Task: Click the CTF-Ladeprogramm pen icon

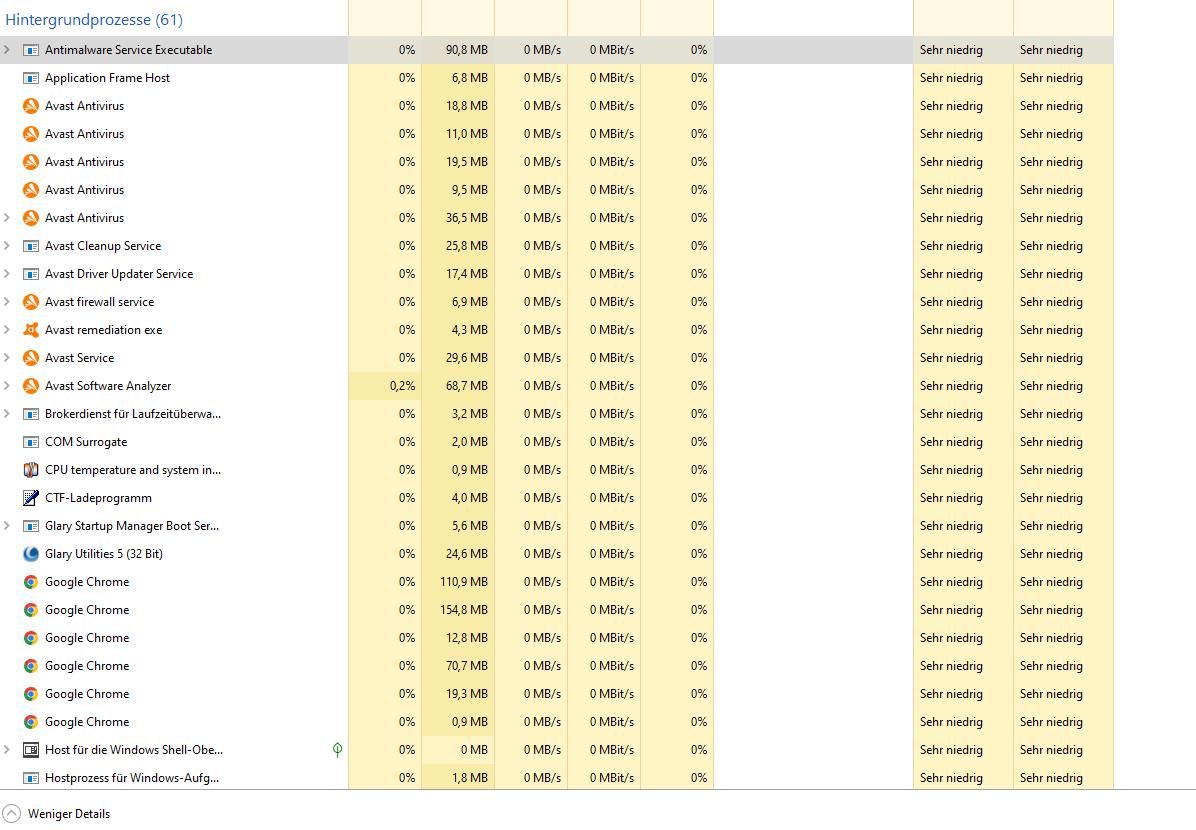Action: coord(31,498)
